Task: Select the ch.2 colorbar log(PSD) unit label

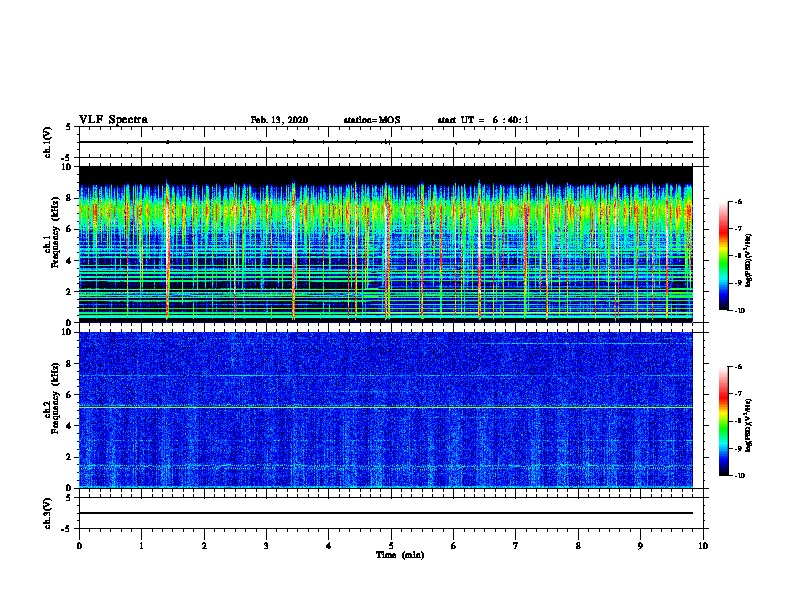Action: click(748, 425)
